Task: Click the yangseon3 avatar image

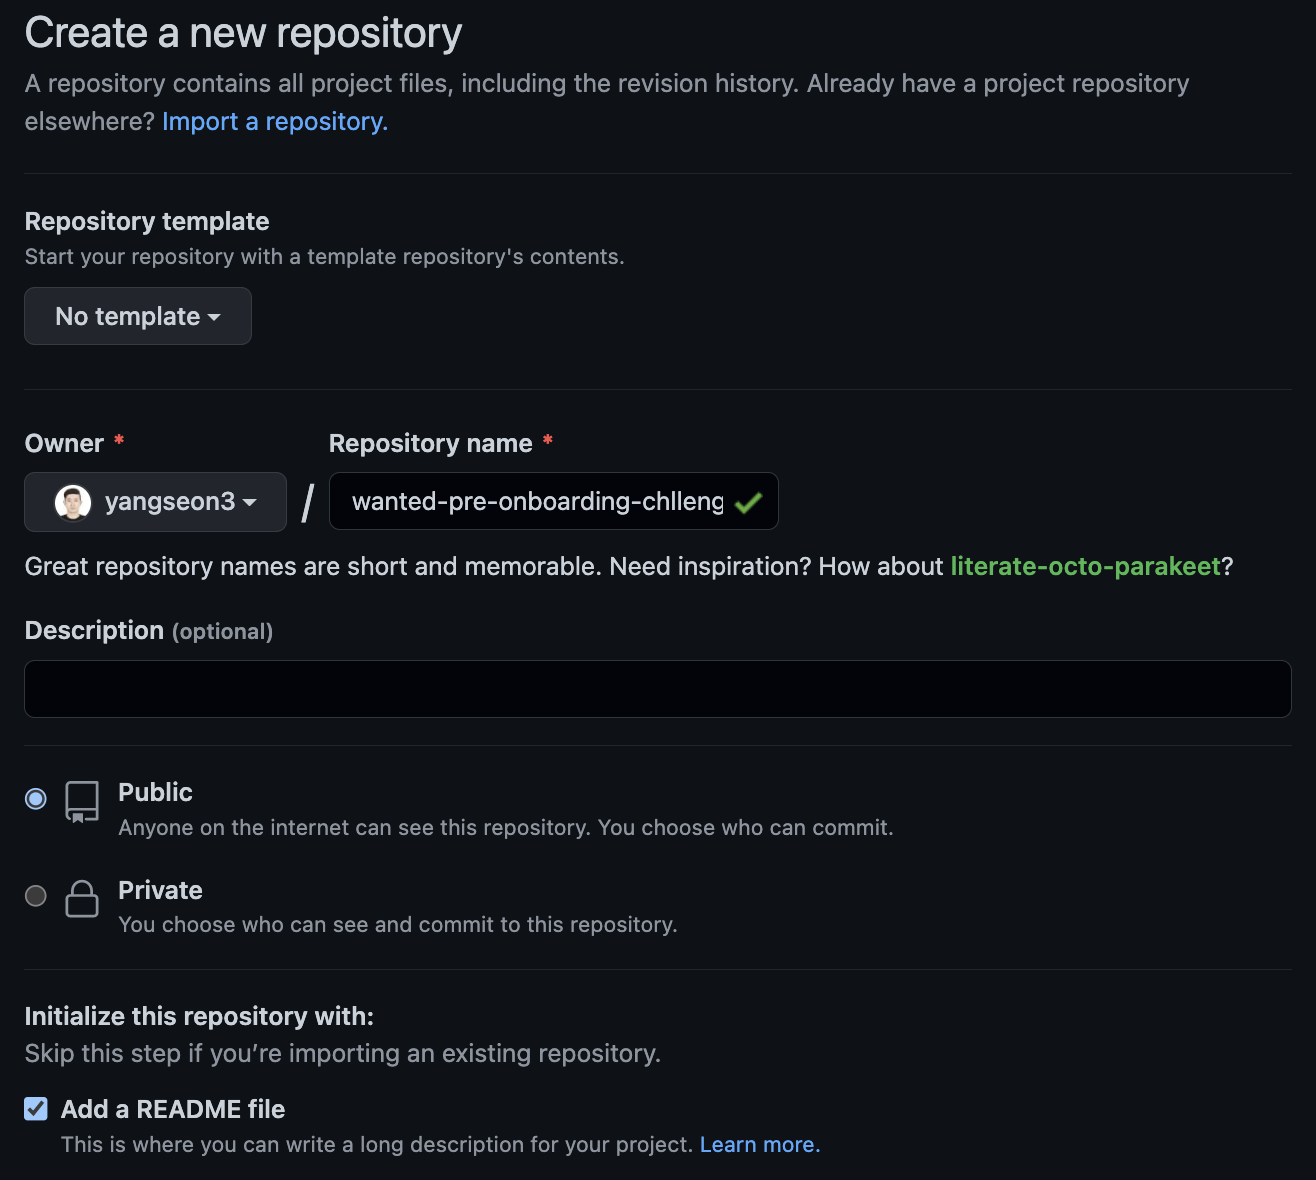Action: click(x=73, y=502)
